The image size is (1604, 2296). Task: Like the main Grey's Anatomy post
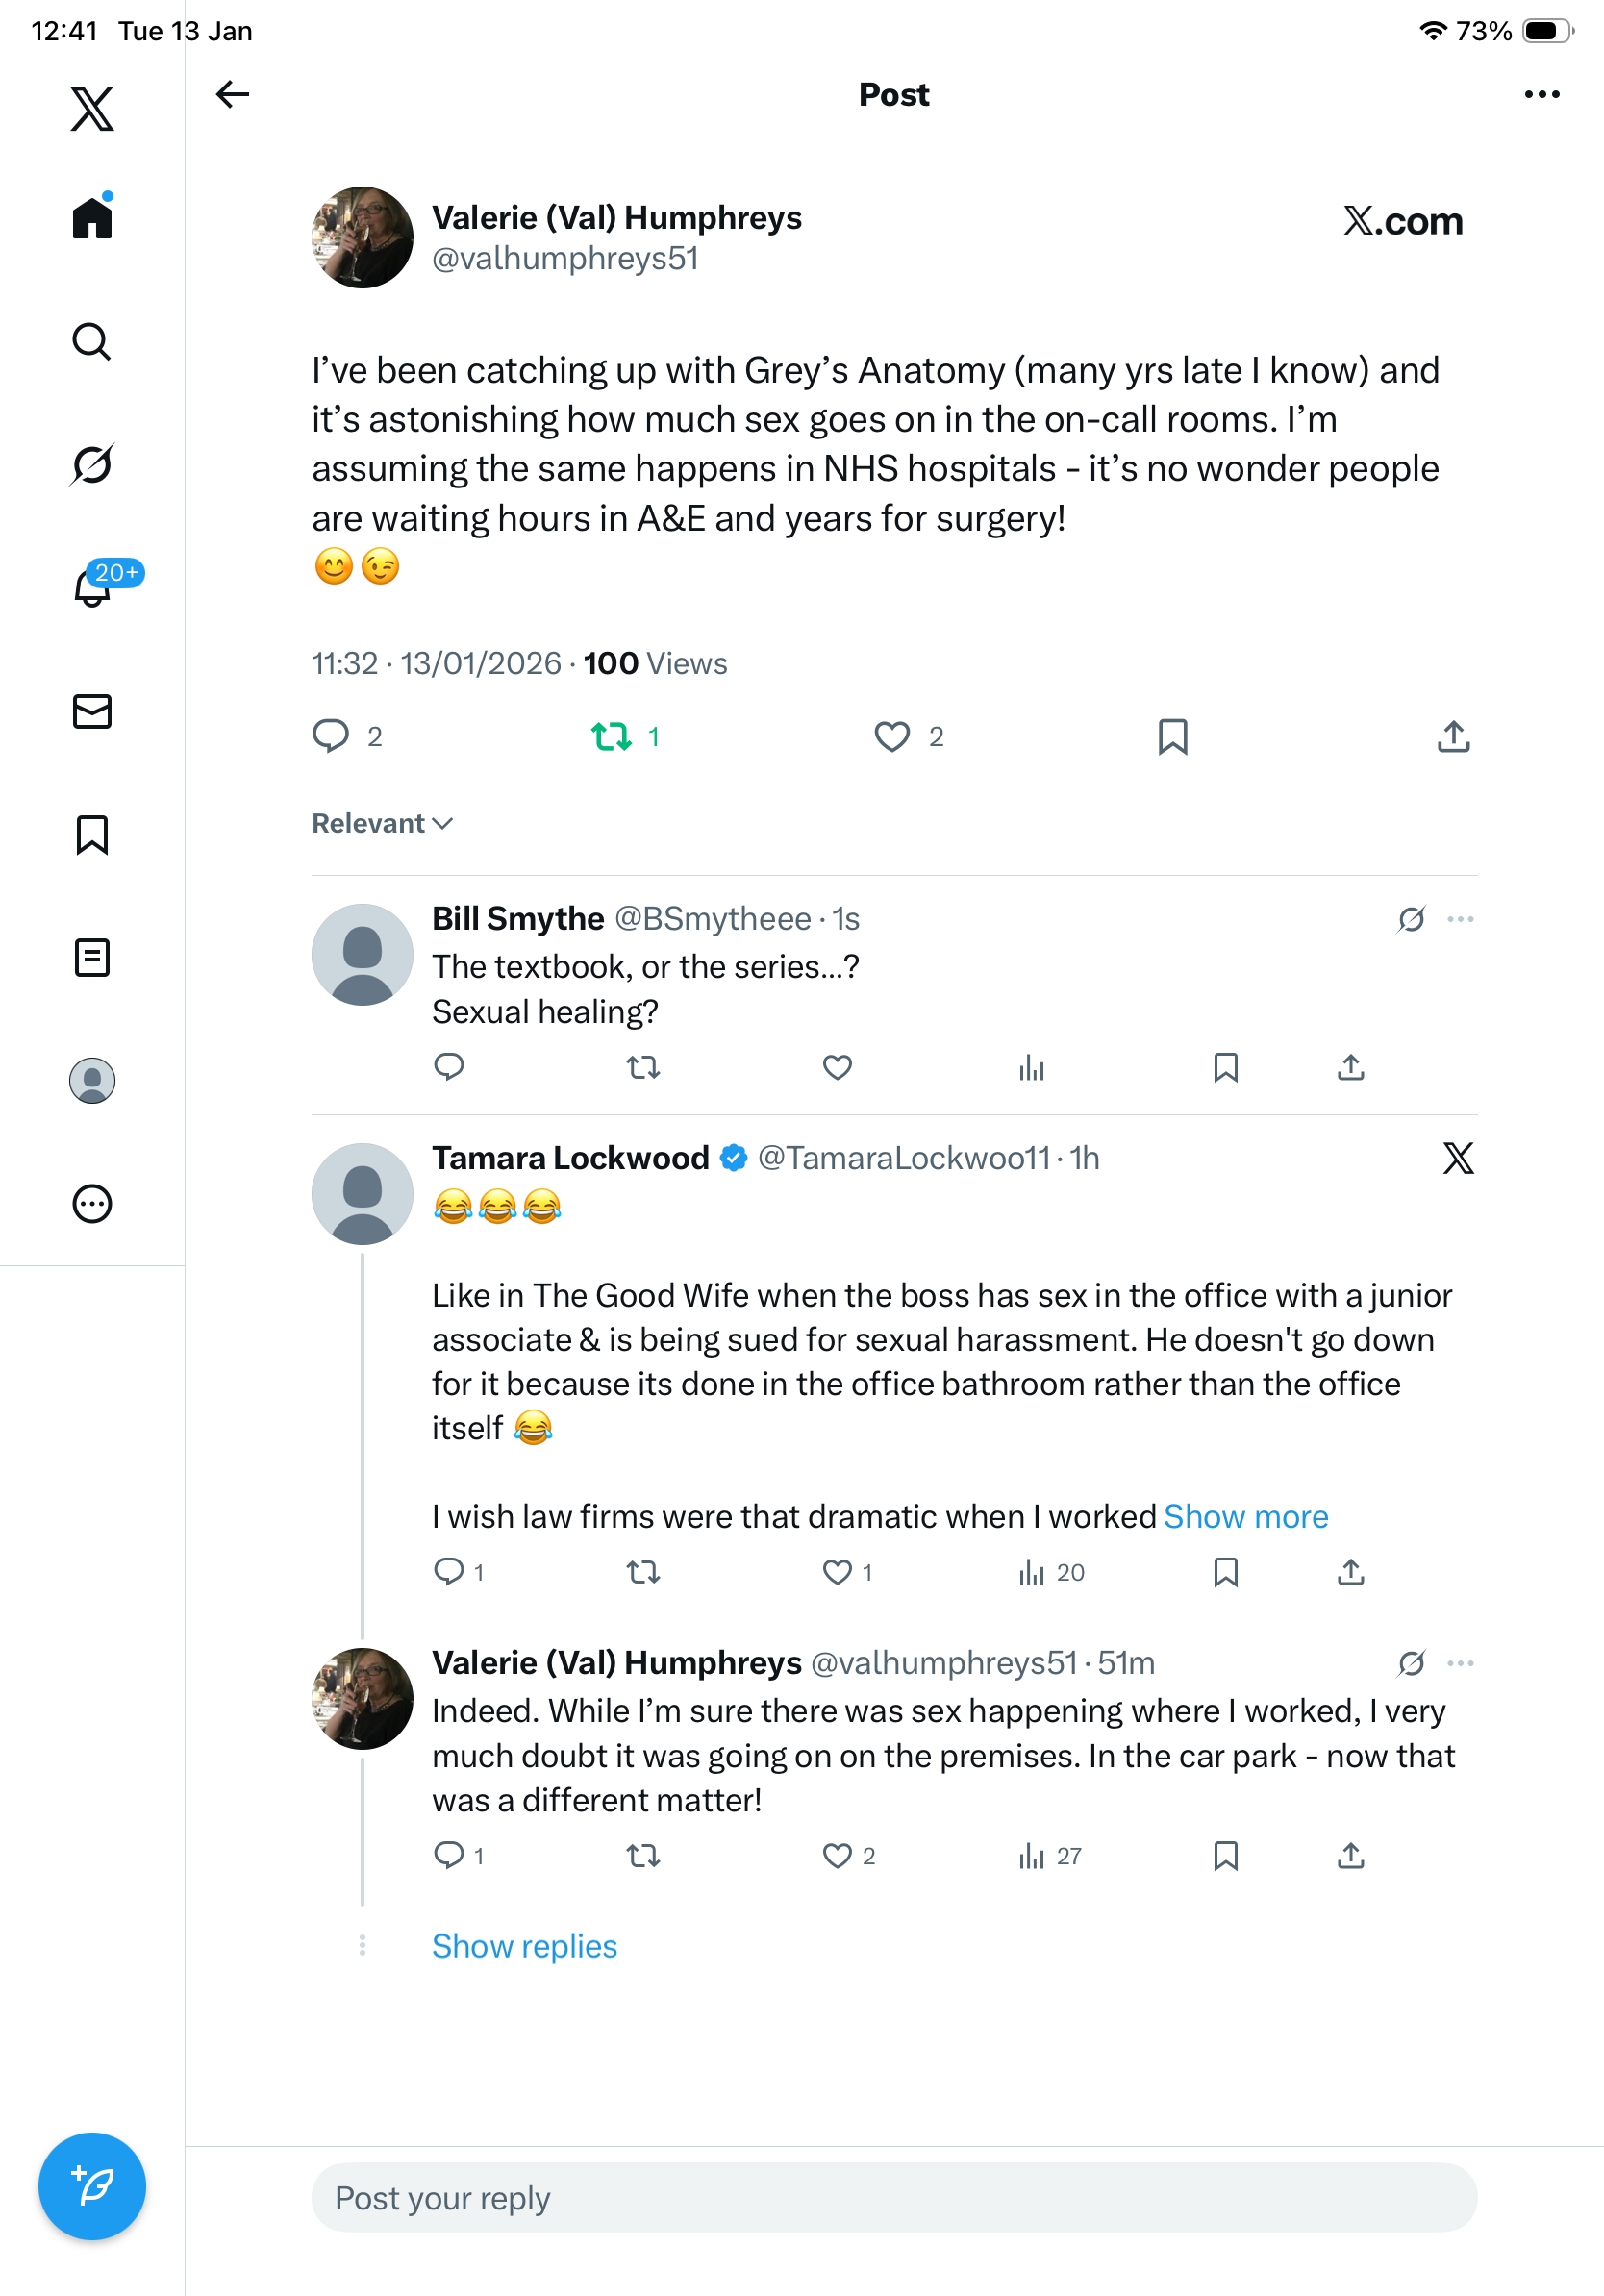pyautogui.click(x=892, y=736)
